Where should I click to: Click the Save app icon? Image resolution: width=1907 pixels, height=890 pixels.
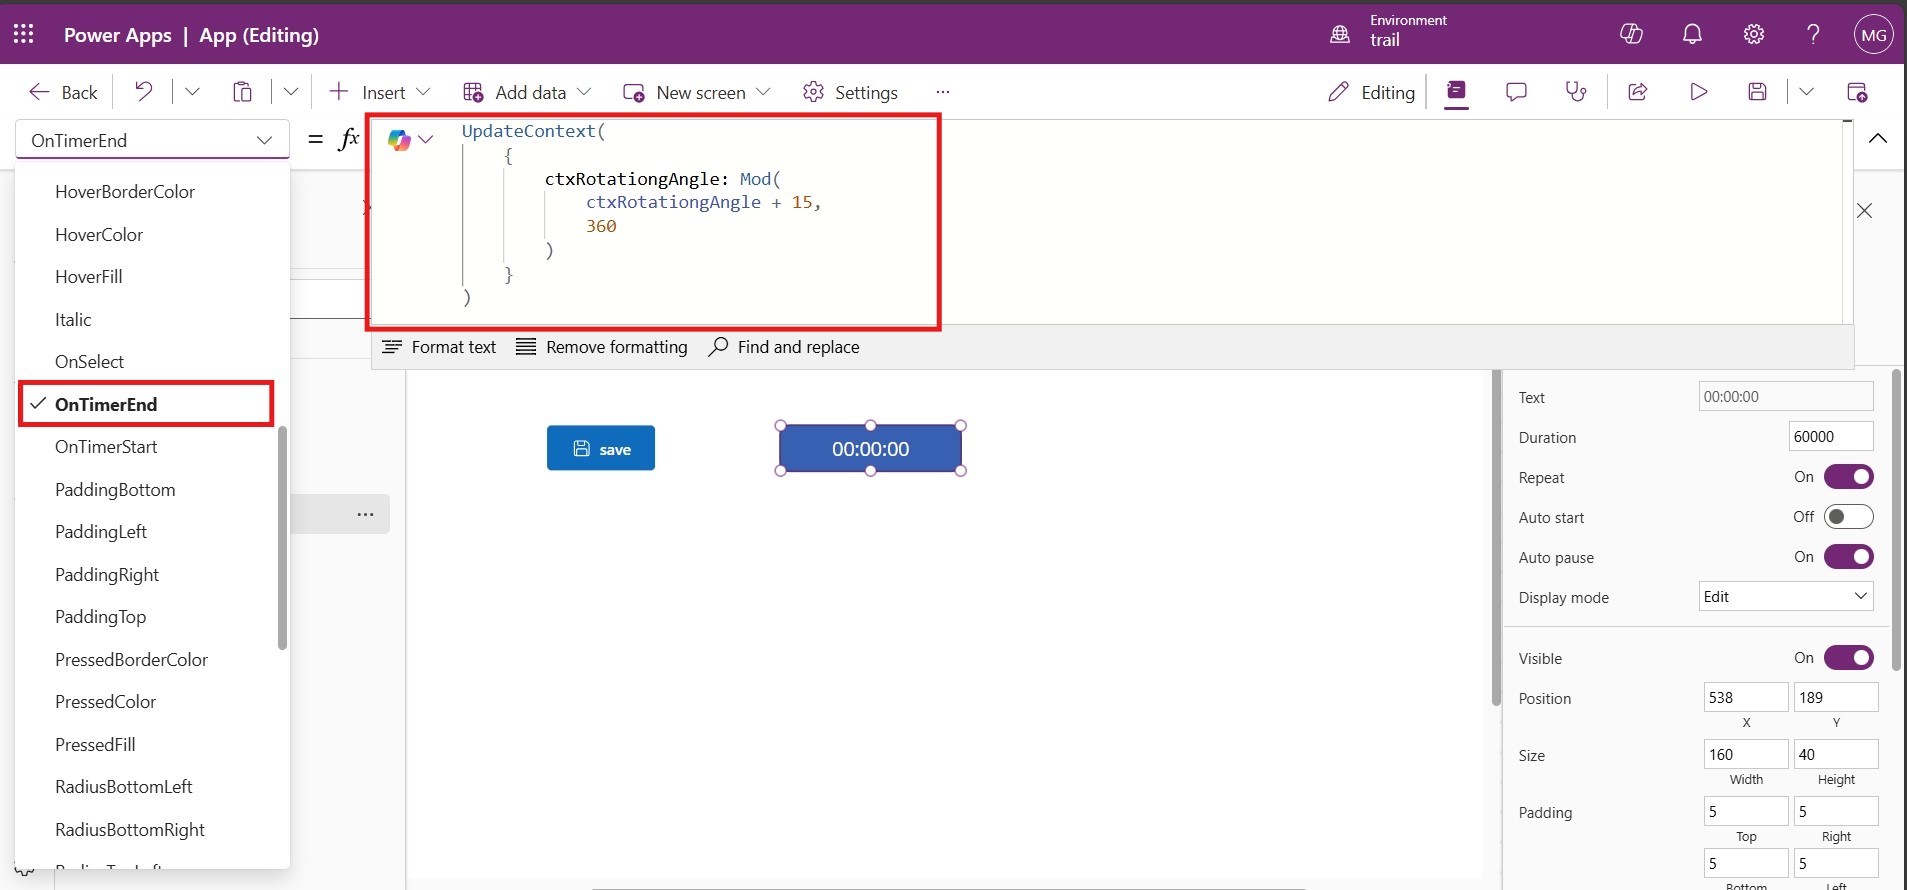click(x=1757, y=92)
